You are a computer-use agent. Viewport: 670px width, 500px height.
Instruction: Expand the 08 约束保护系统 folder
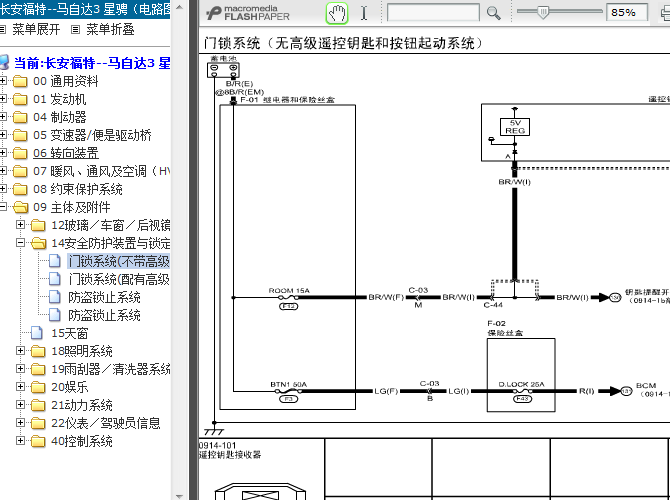click(3, 189)
